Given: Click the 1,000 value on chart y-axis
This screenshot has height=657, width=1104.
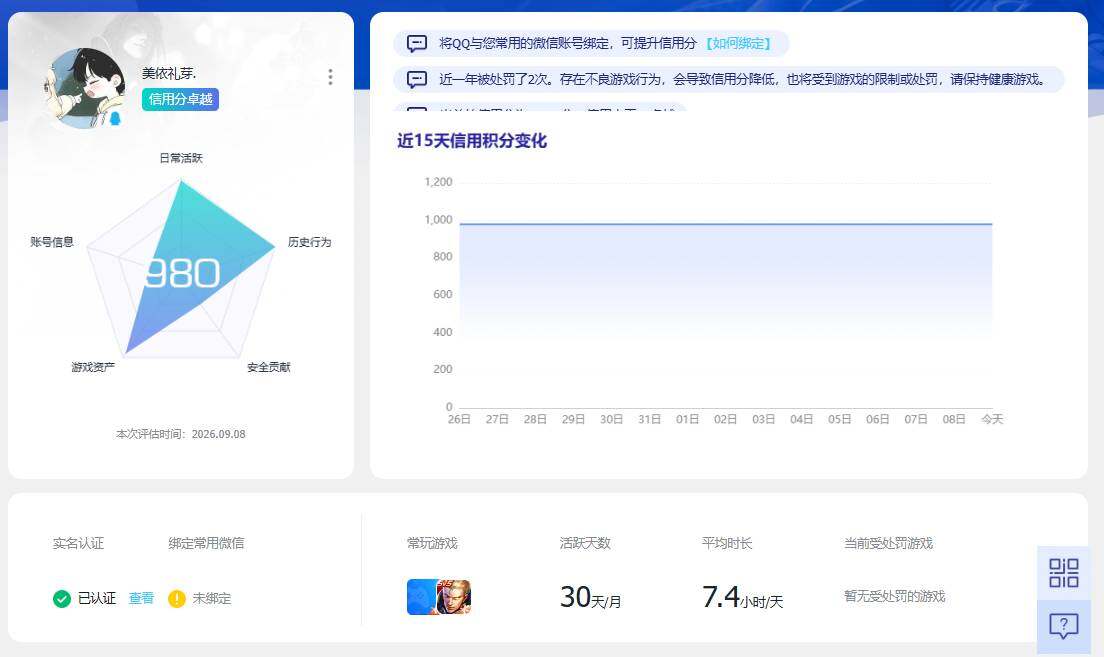Looking at the screenshot, I should tap(438, 220).
